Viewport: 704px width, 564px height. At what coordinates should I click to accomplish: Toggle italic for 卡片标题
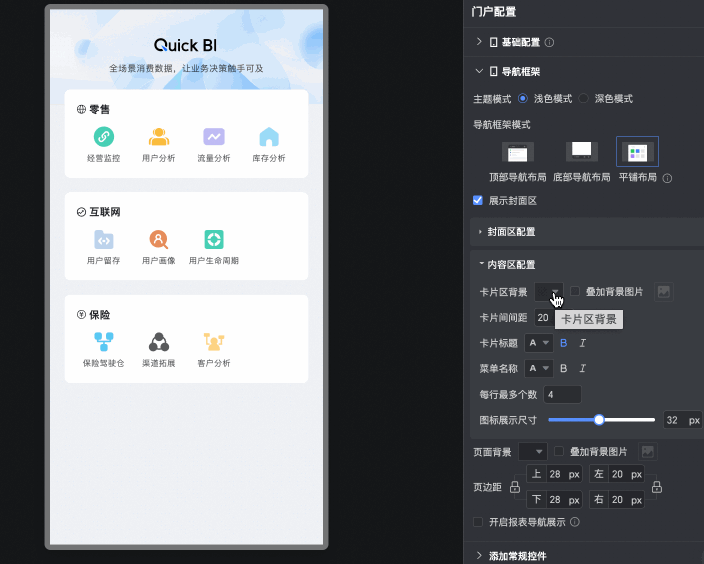[x=583, y=343]
